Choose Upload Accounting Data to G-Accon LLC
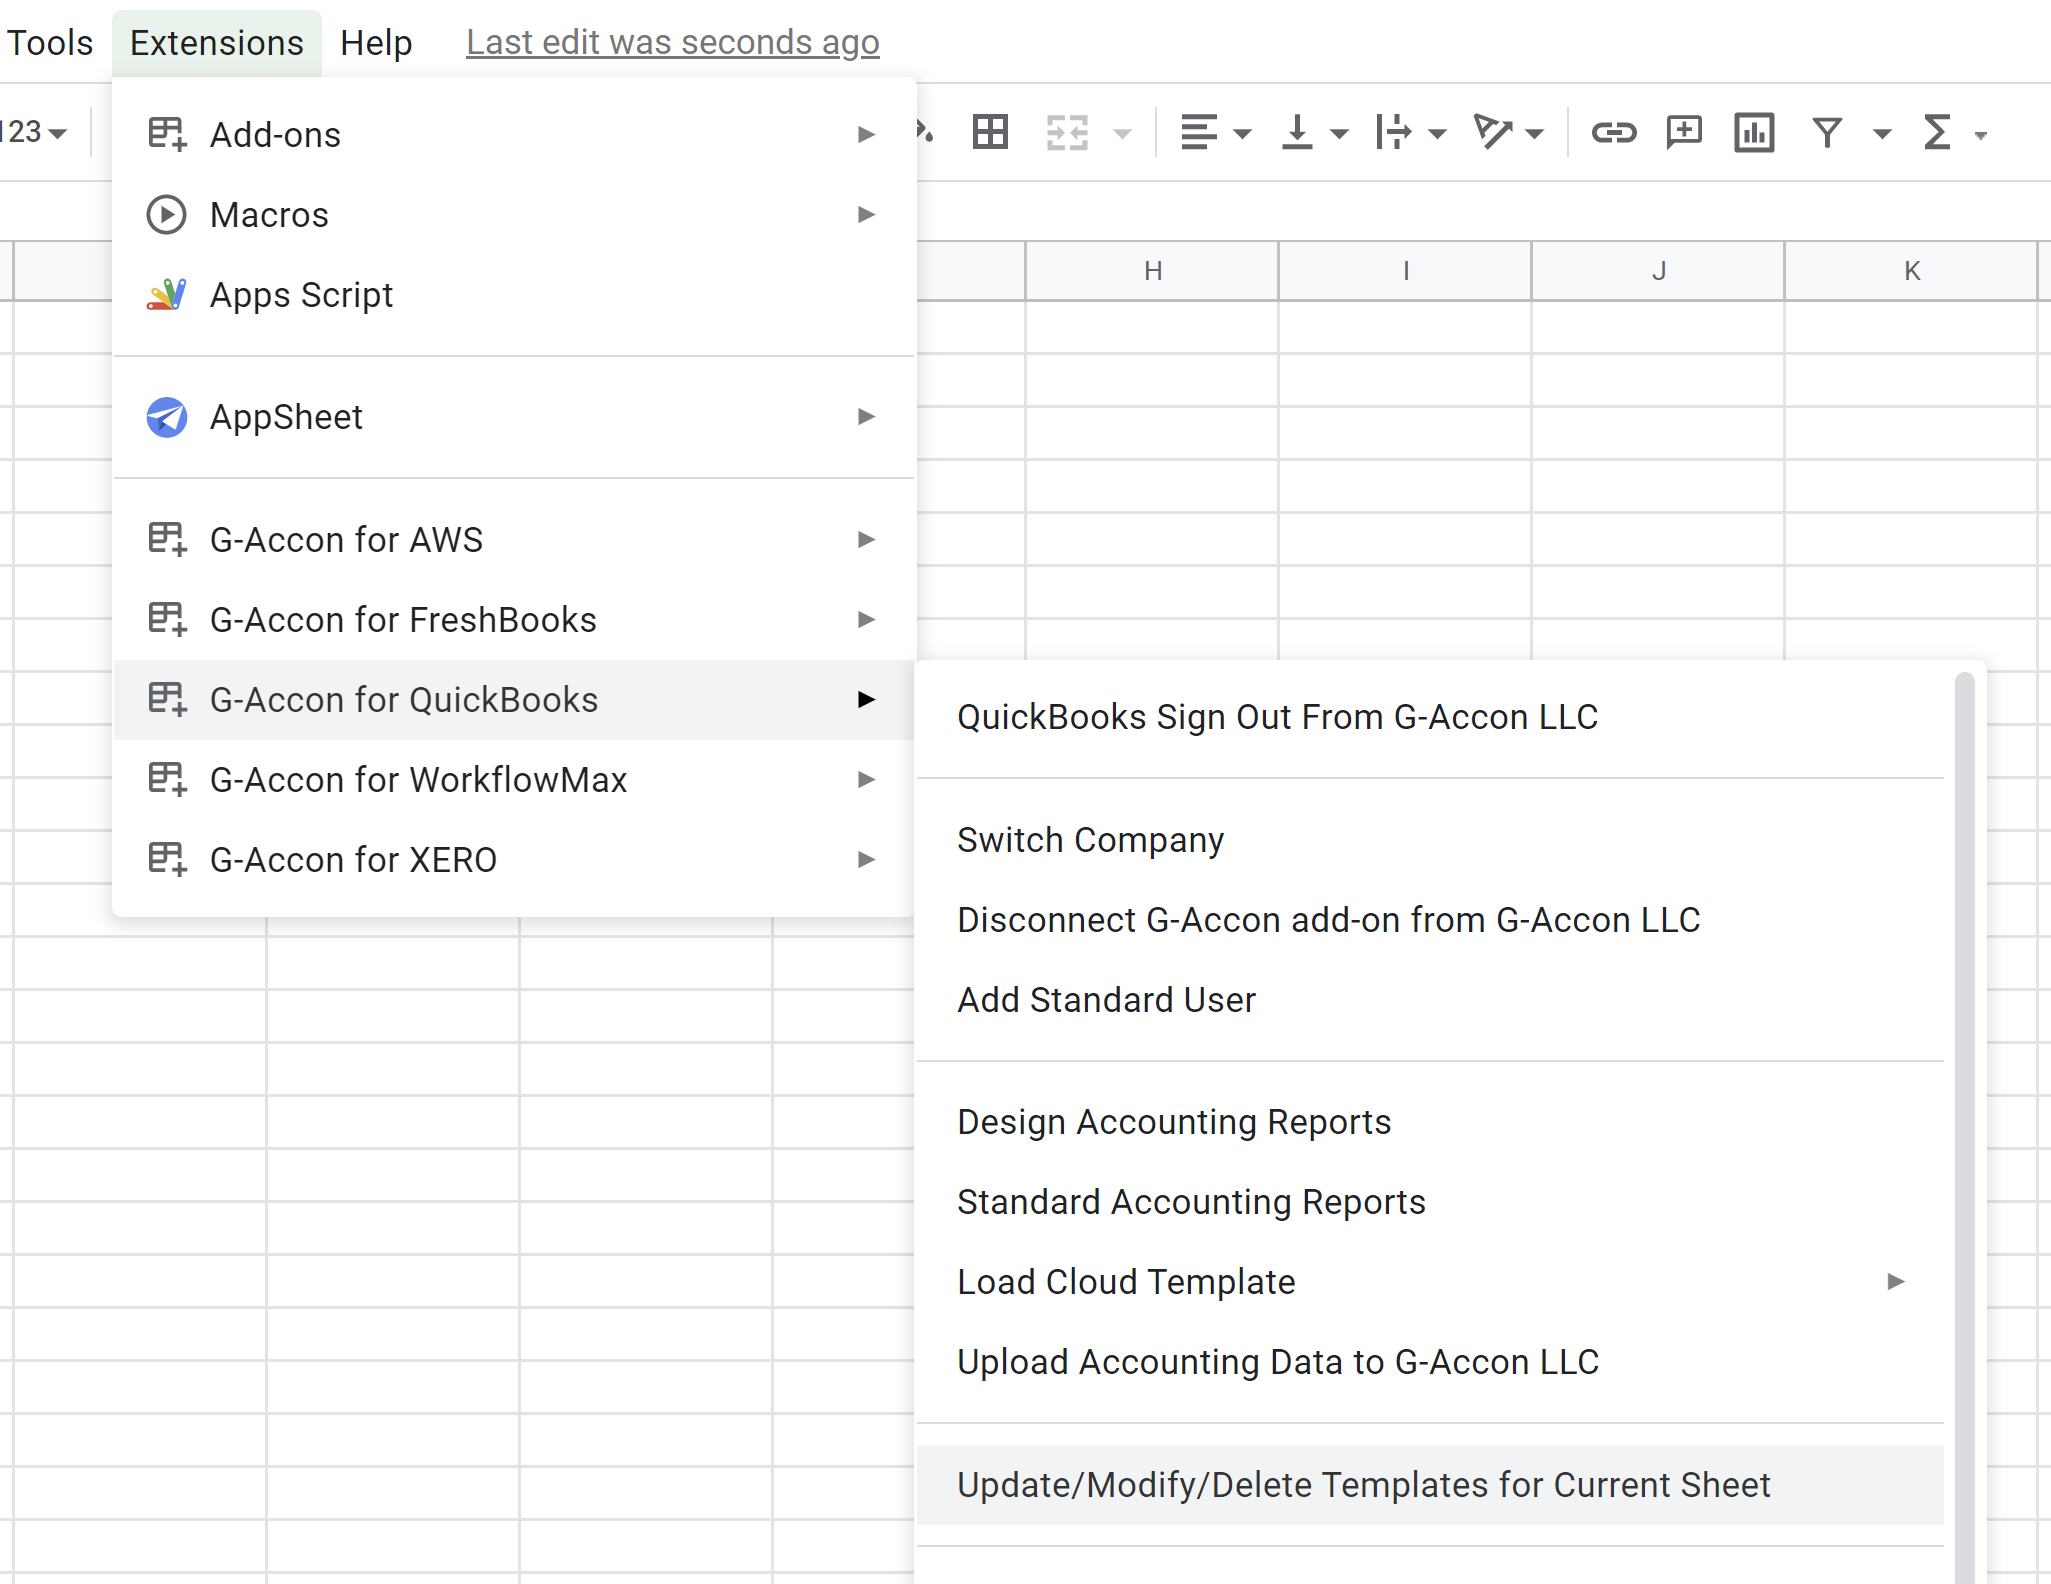 pos(1430,1362)
